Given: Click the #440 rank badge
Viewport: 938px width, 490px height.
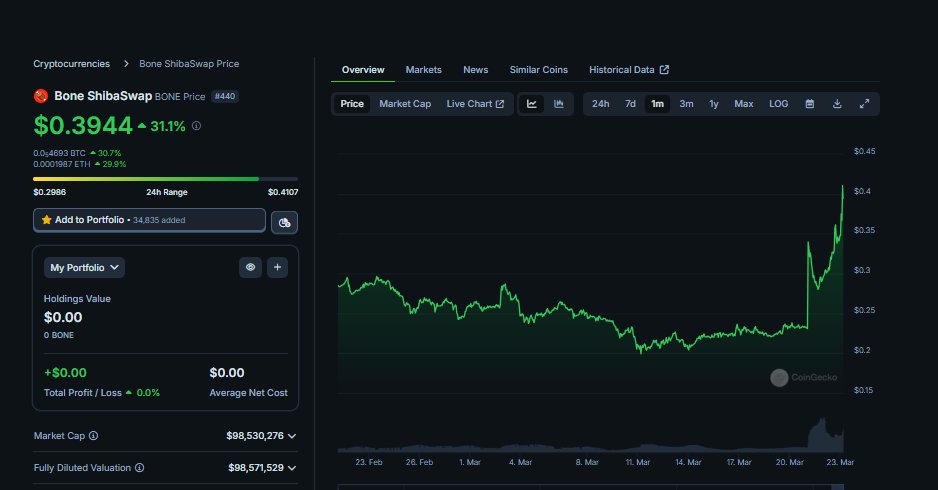Looking at the screenshot, I should click(225, 96).
